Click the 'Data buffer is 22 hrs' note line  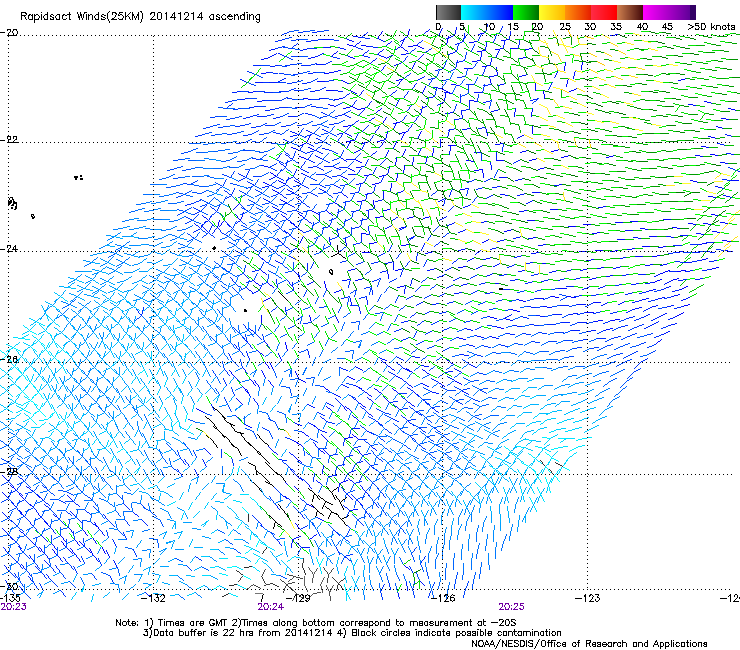coord(352,633)
